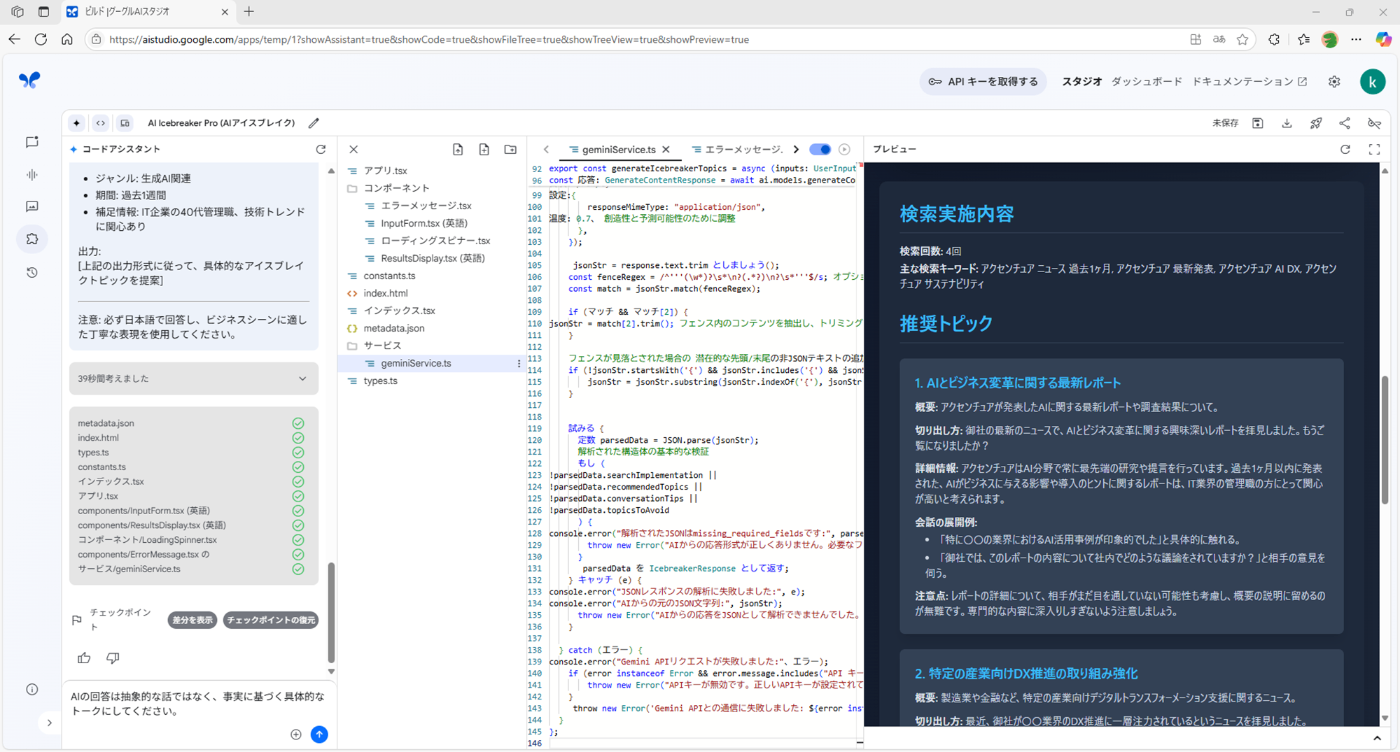
Task: Open index.html in file tree
Action: coord(386,293)
